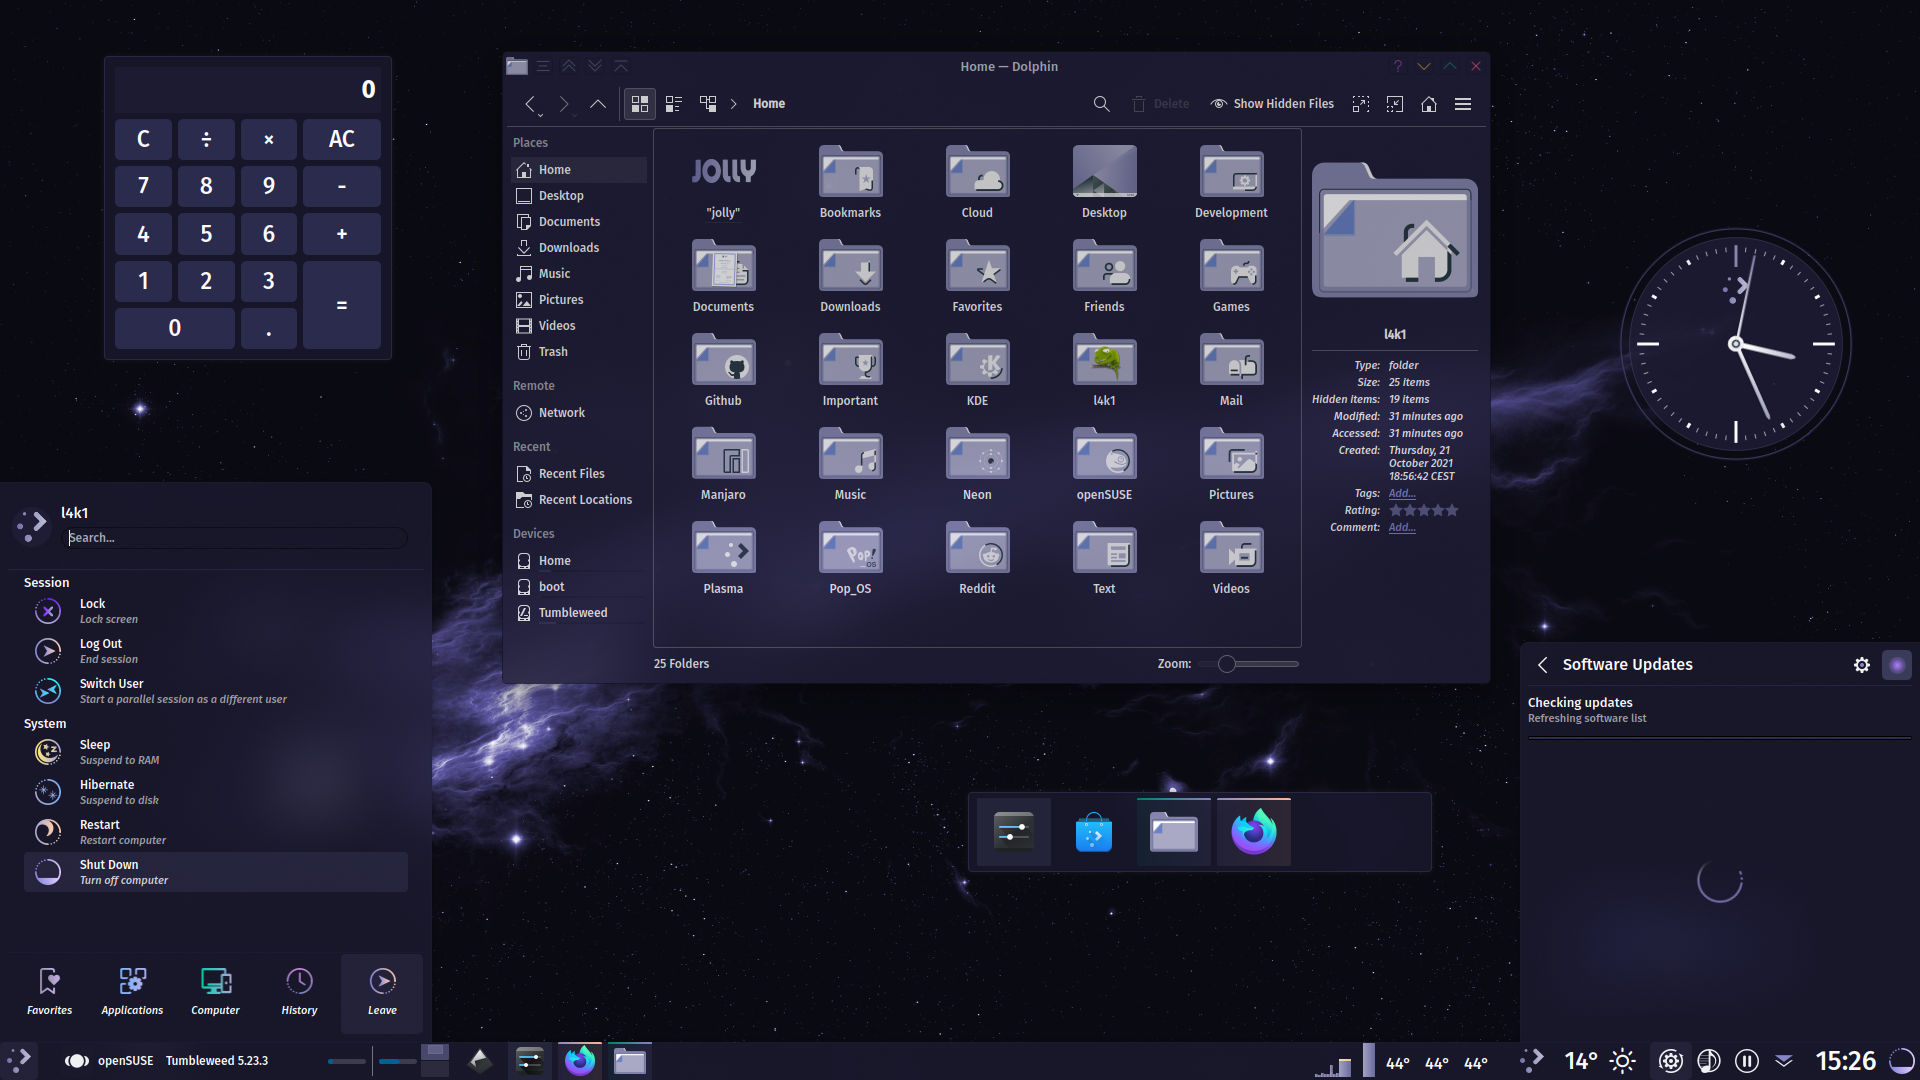Switch to Computer tab in launcher
This screenshot has width=1920, height=1080.
[x=215, y=992]
